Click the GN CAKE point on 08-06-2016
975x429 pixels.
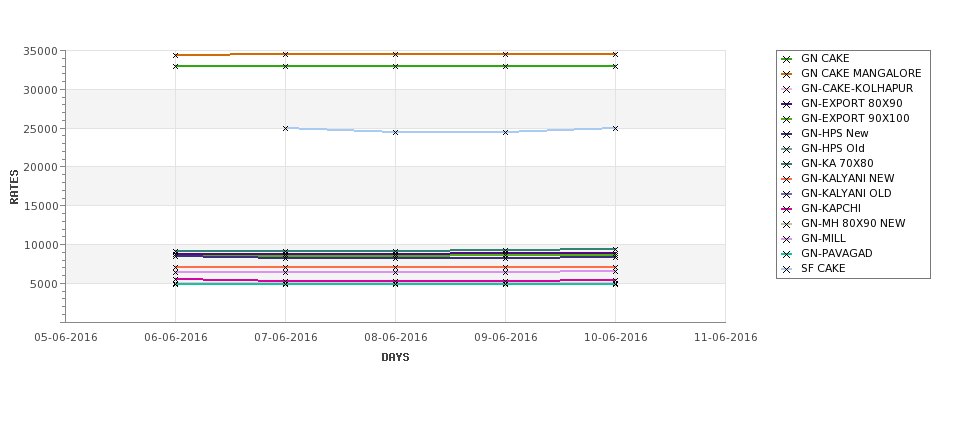click(x=395, y=66)
